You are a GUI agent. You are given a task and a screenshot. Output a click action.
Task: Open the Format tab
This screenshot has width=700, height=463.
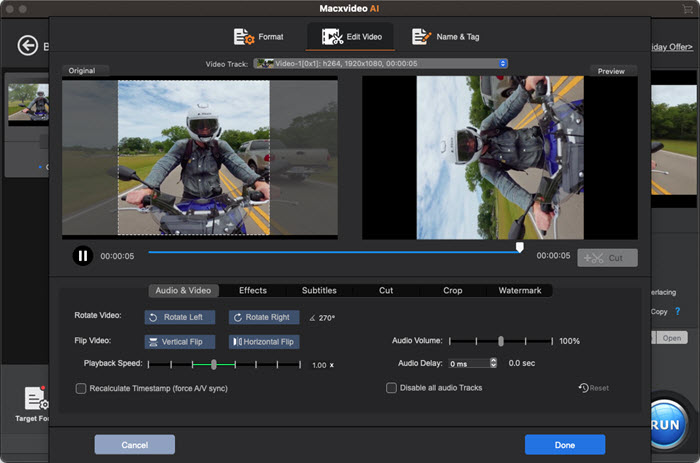(x=258, y=37)
